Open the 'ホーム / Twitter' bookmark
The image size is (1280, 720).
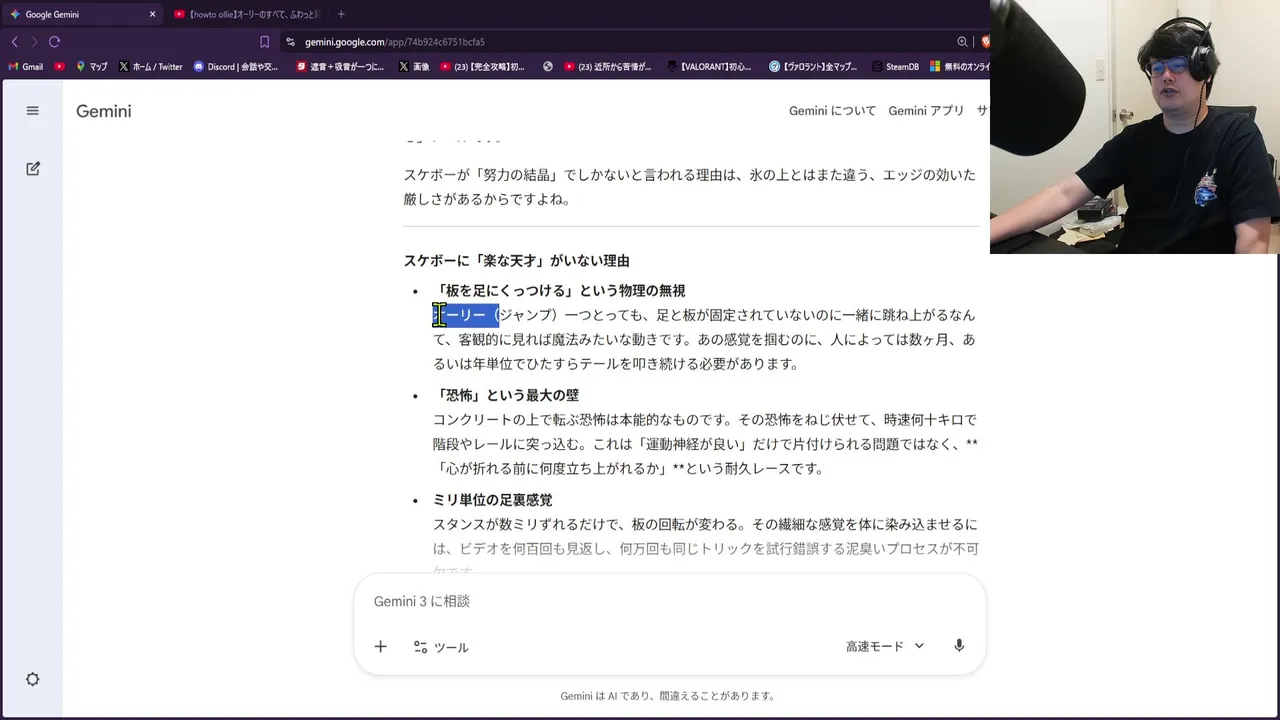pyautogui.click(x=150, y=67)
